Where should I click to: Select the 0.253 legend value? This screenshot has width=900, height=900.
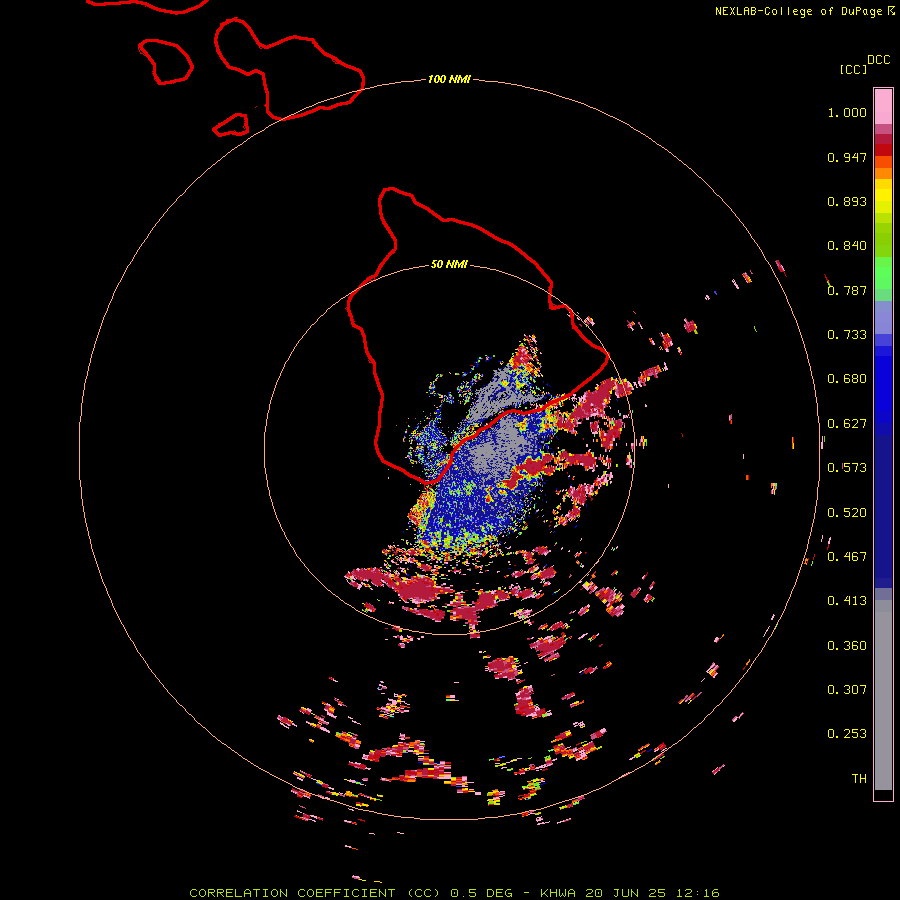point(847,734)
